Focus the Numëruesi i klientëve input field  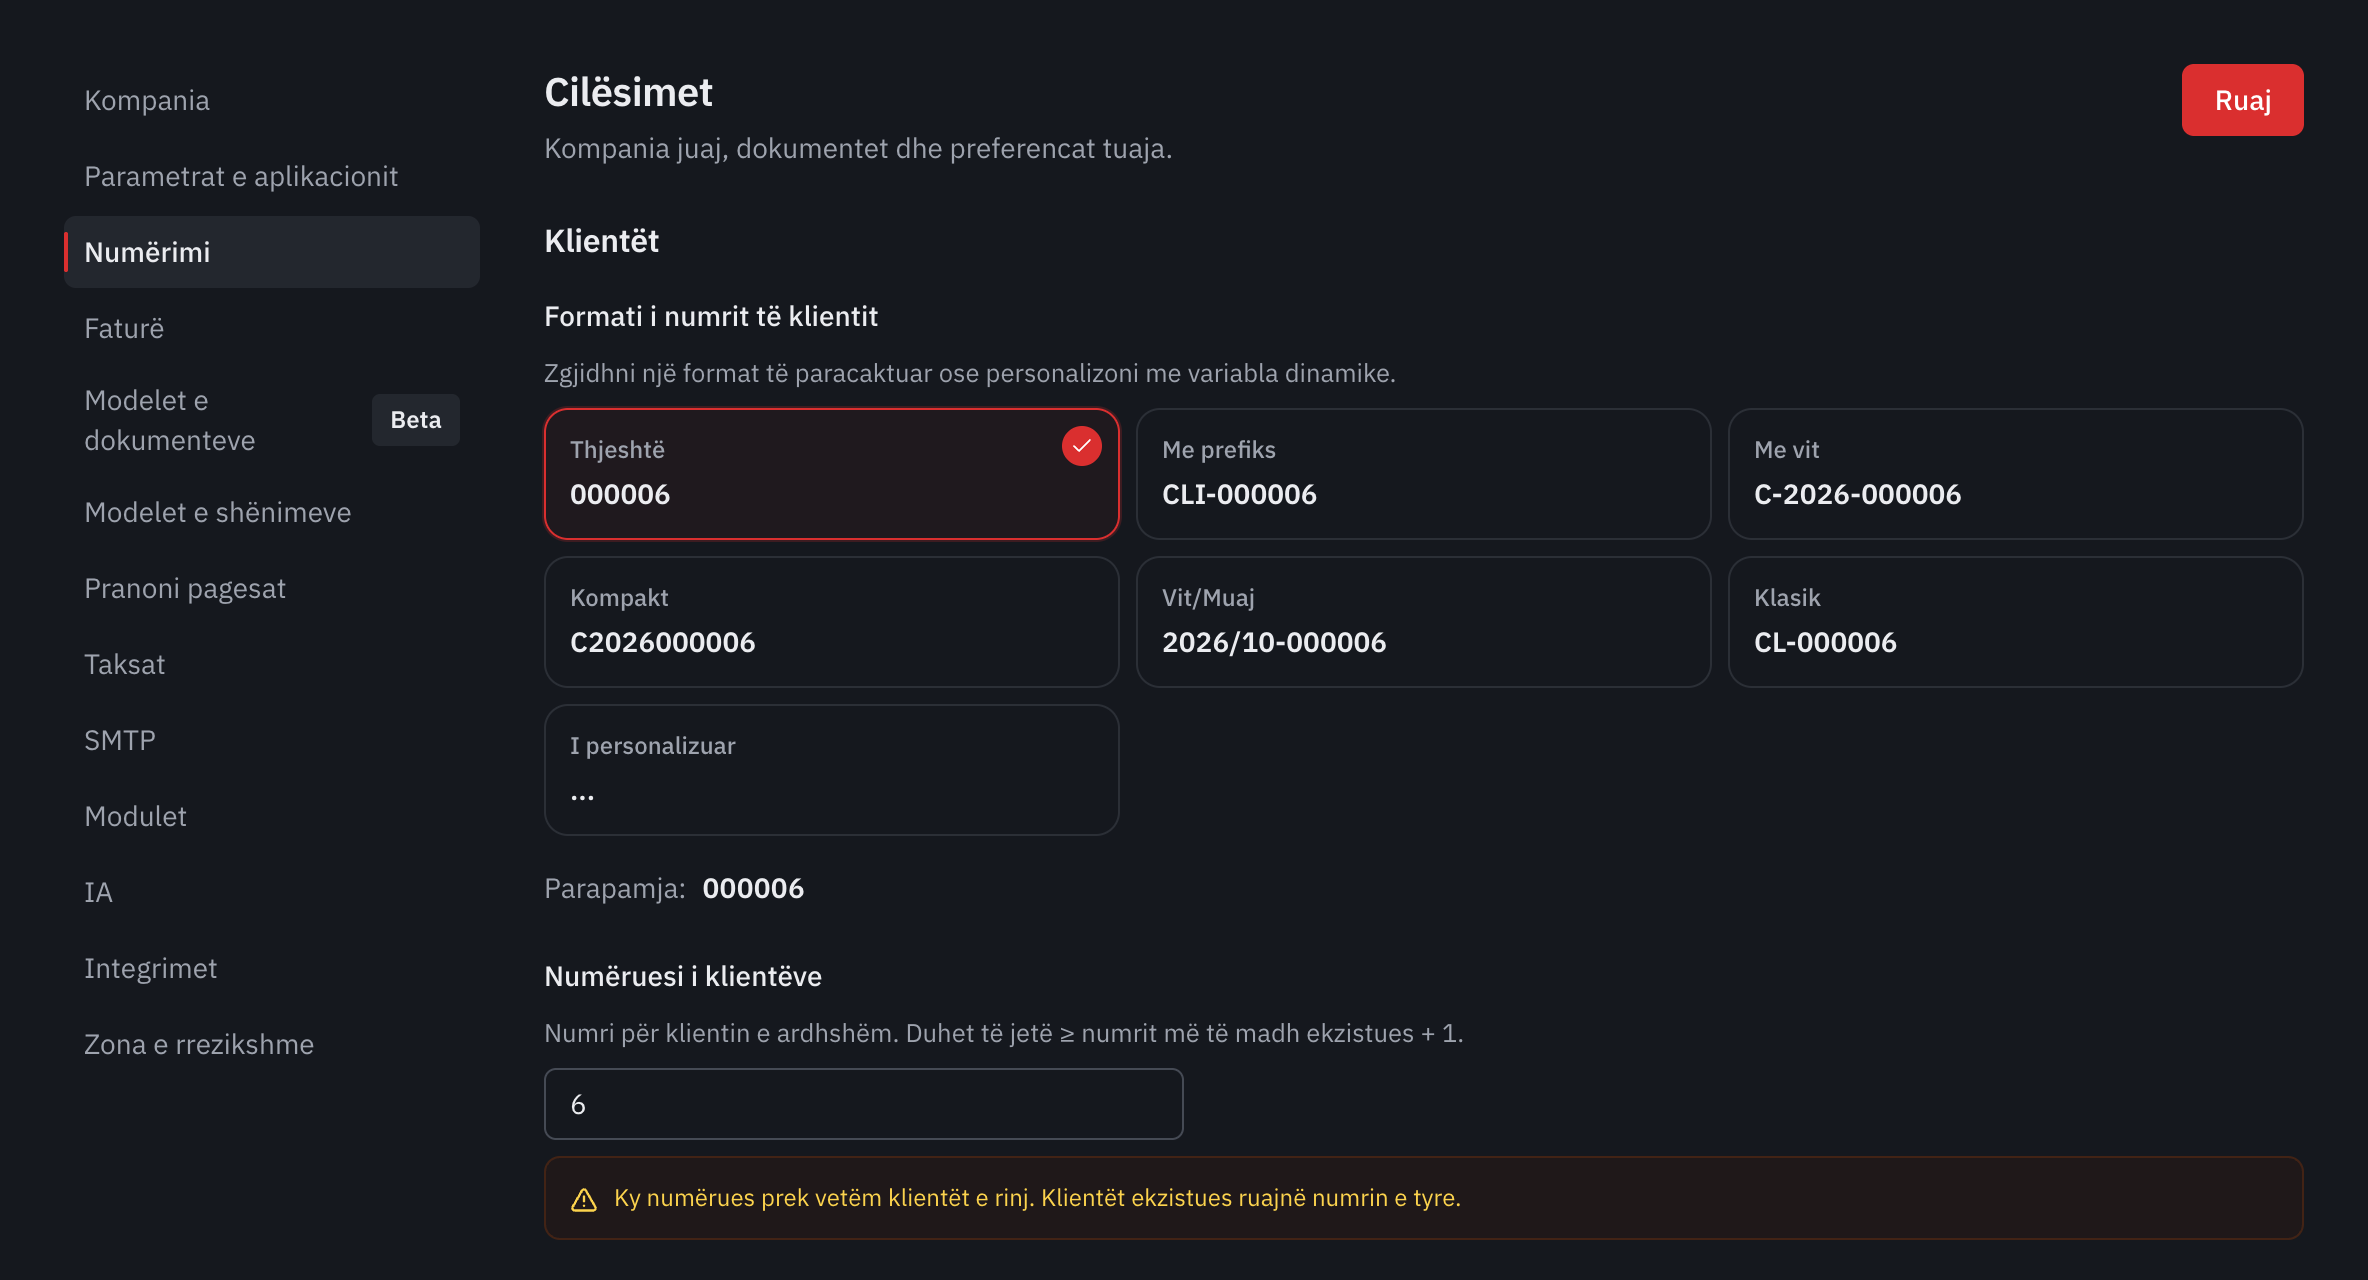coord(864,1104)
